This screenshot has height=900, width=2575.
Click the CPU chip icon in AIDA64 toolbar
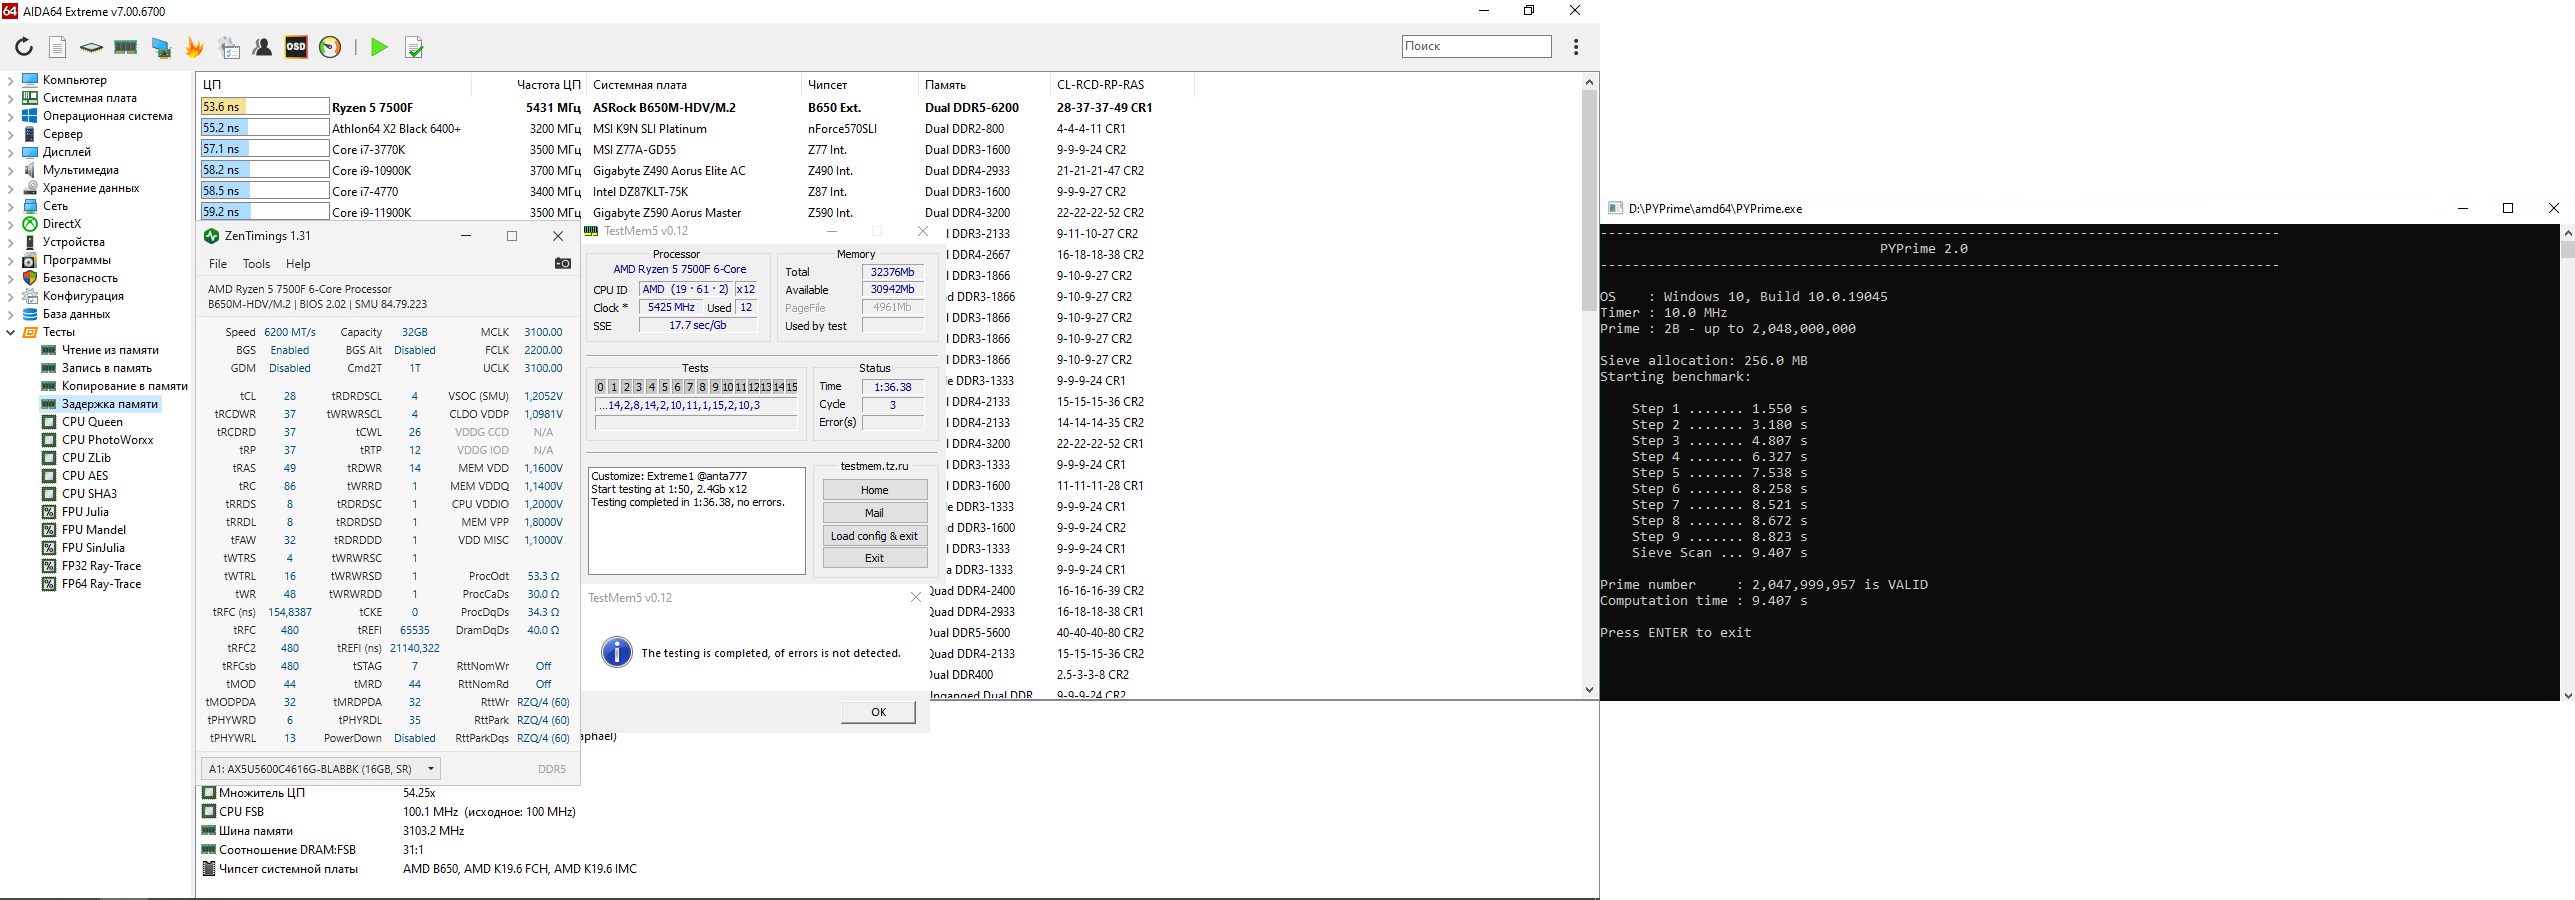91,47
